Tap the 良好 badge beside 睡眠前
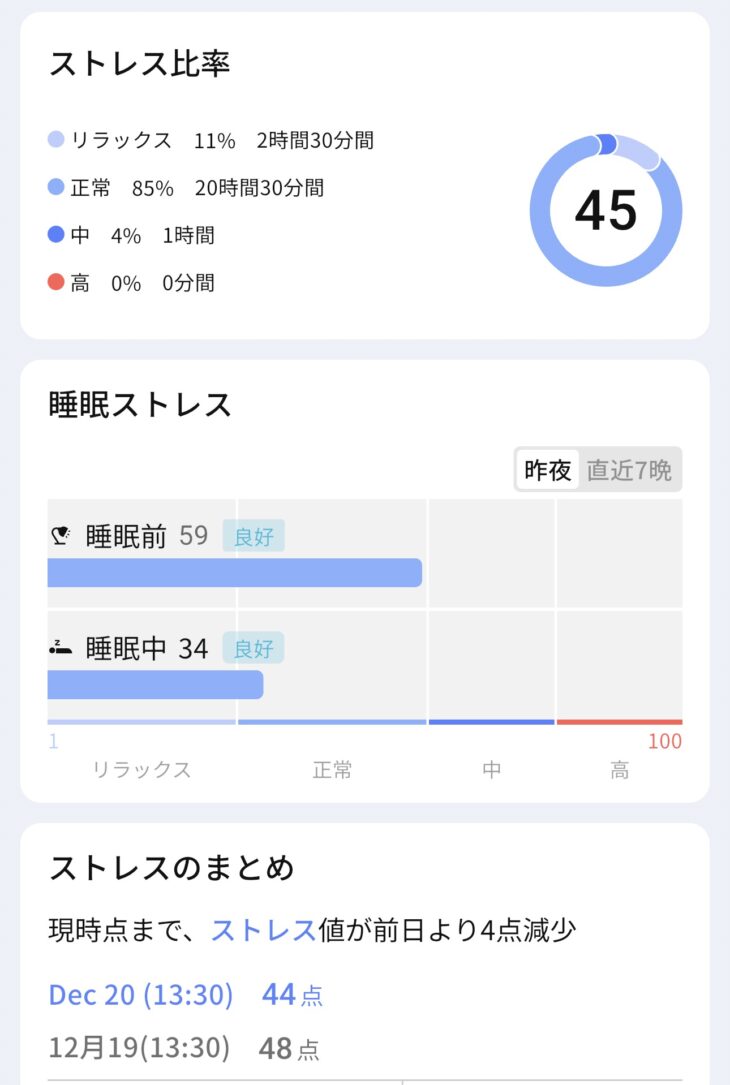The image size is (730, 1085). point(253,536)
